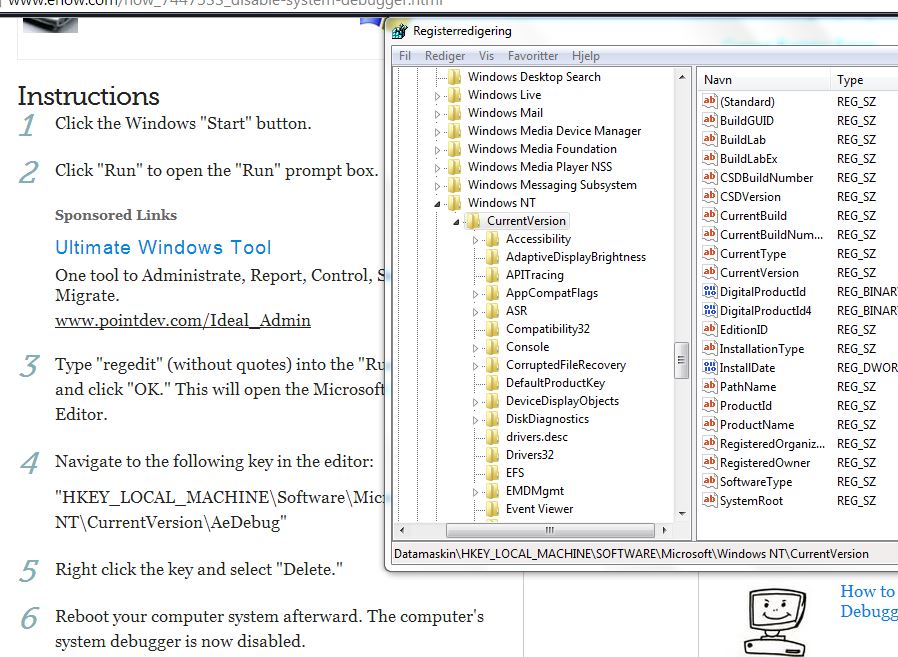Expand the AppCompatFlags key arrow
Viewport: 898px width, 657px height.
tap(475, 293)
